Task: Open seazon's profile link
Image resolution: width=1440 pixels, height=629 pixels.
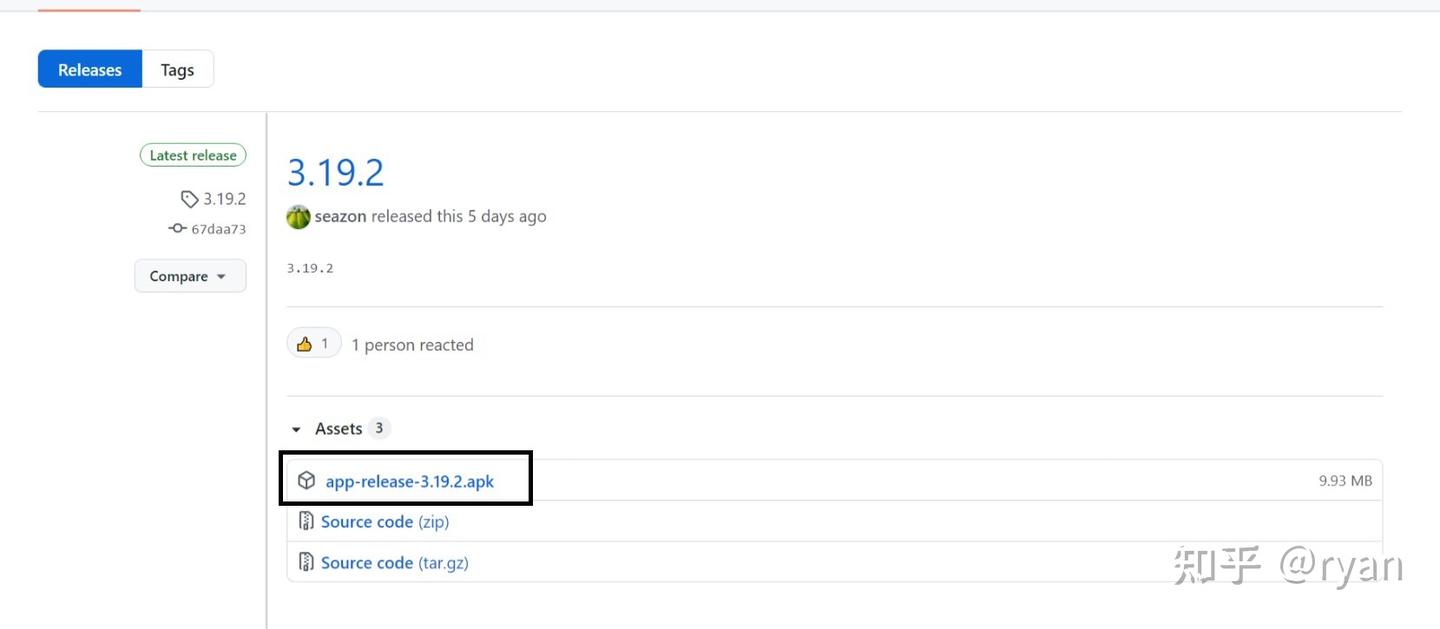Action: tap(340, 216)
